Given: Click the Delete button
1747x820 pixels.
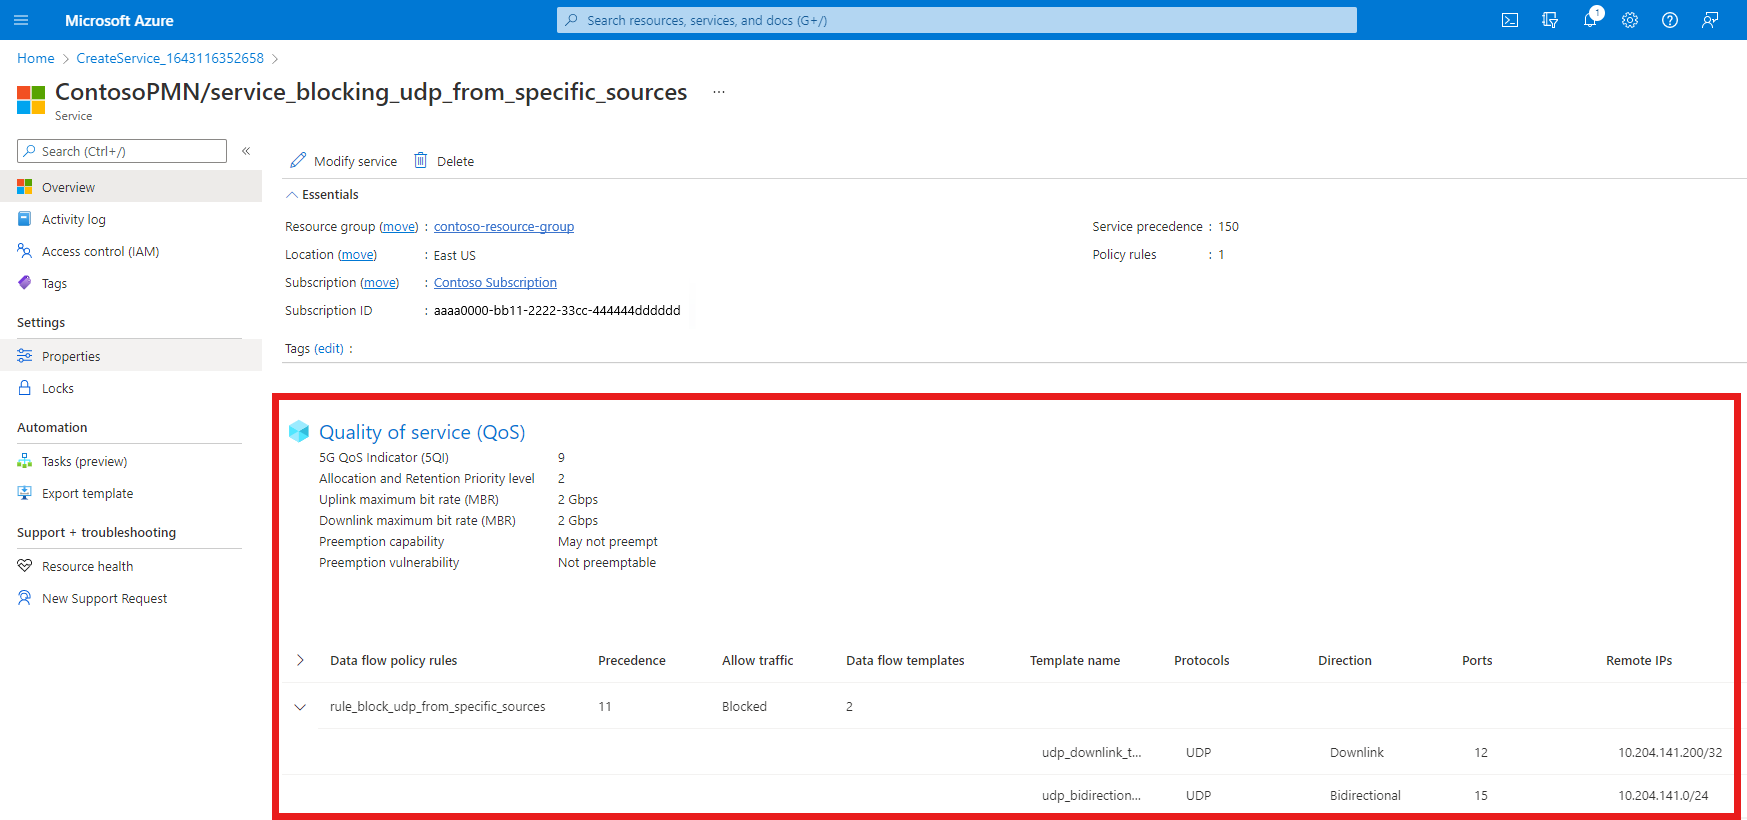Looking at the screenshot, I should tap(444, 161).
